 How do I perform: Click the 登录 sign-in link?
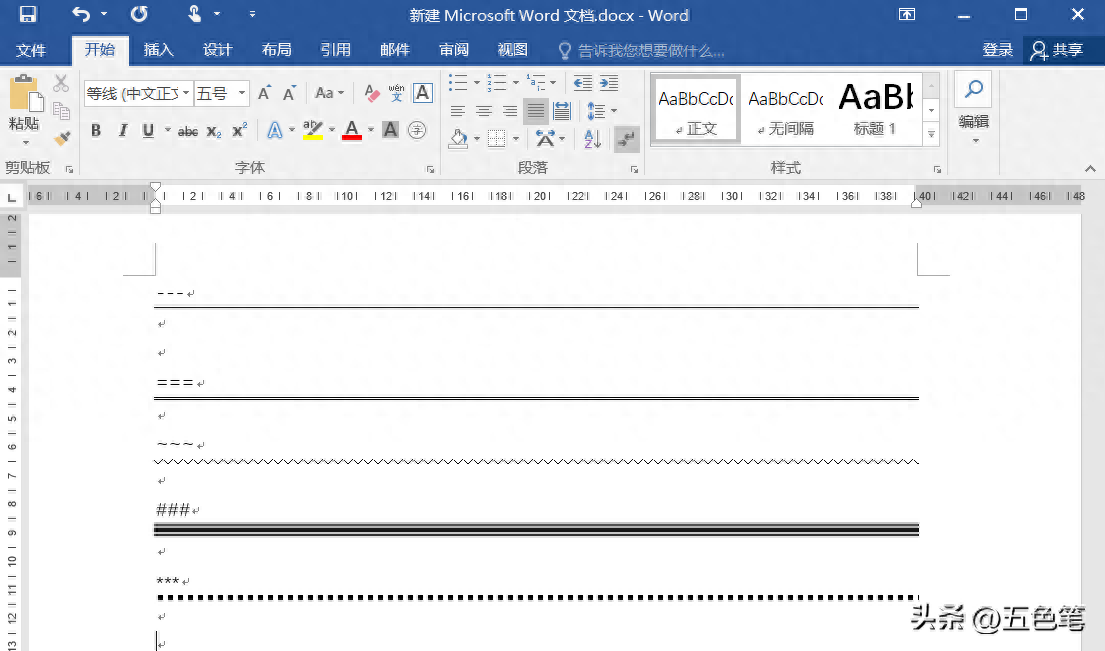click(997, 50)
